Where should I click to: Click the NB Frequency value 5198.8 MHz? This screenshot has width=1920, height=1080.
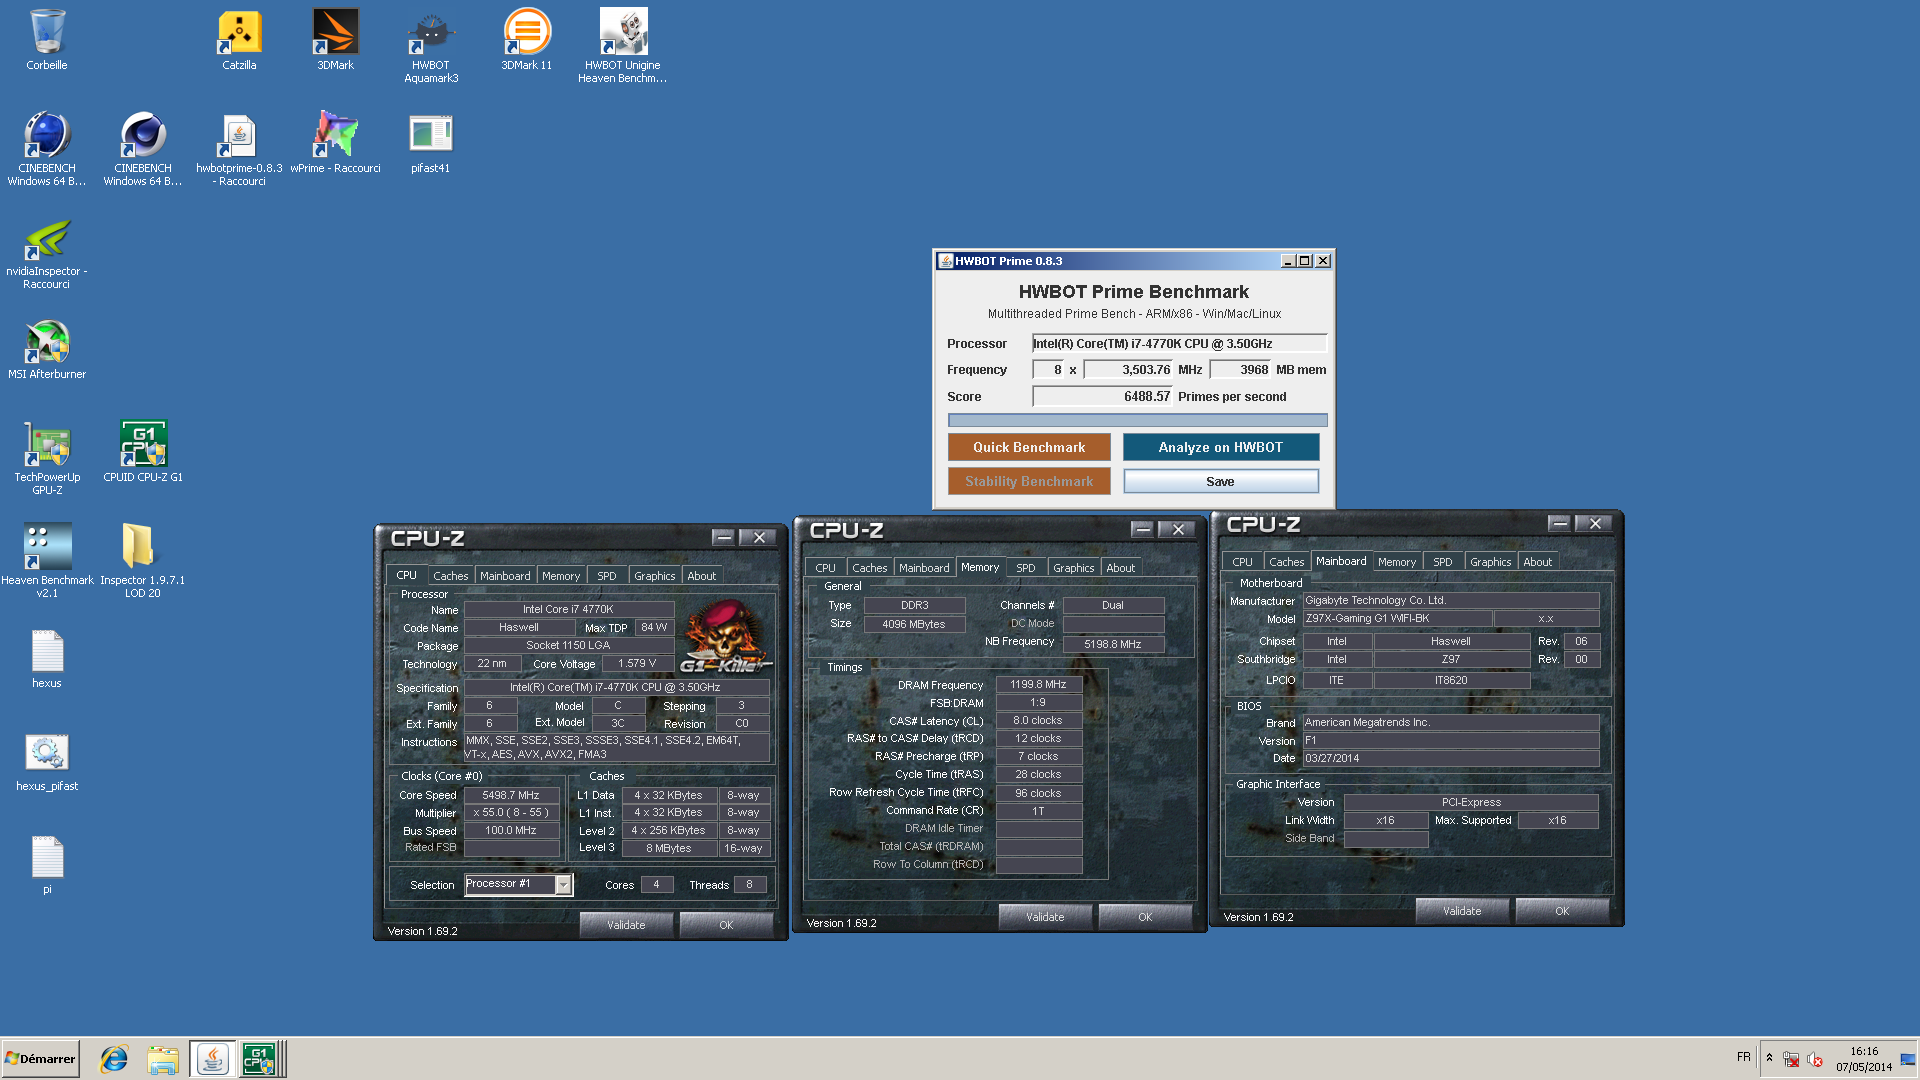(x=1112, y=644)
